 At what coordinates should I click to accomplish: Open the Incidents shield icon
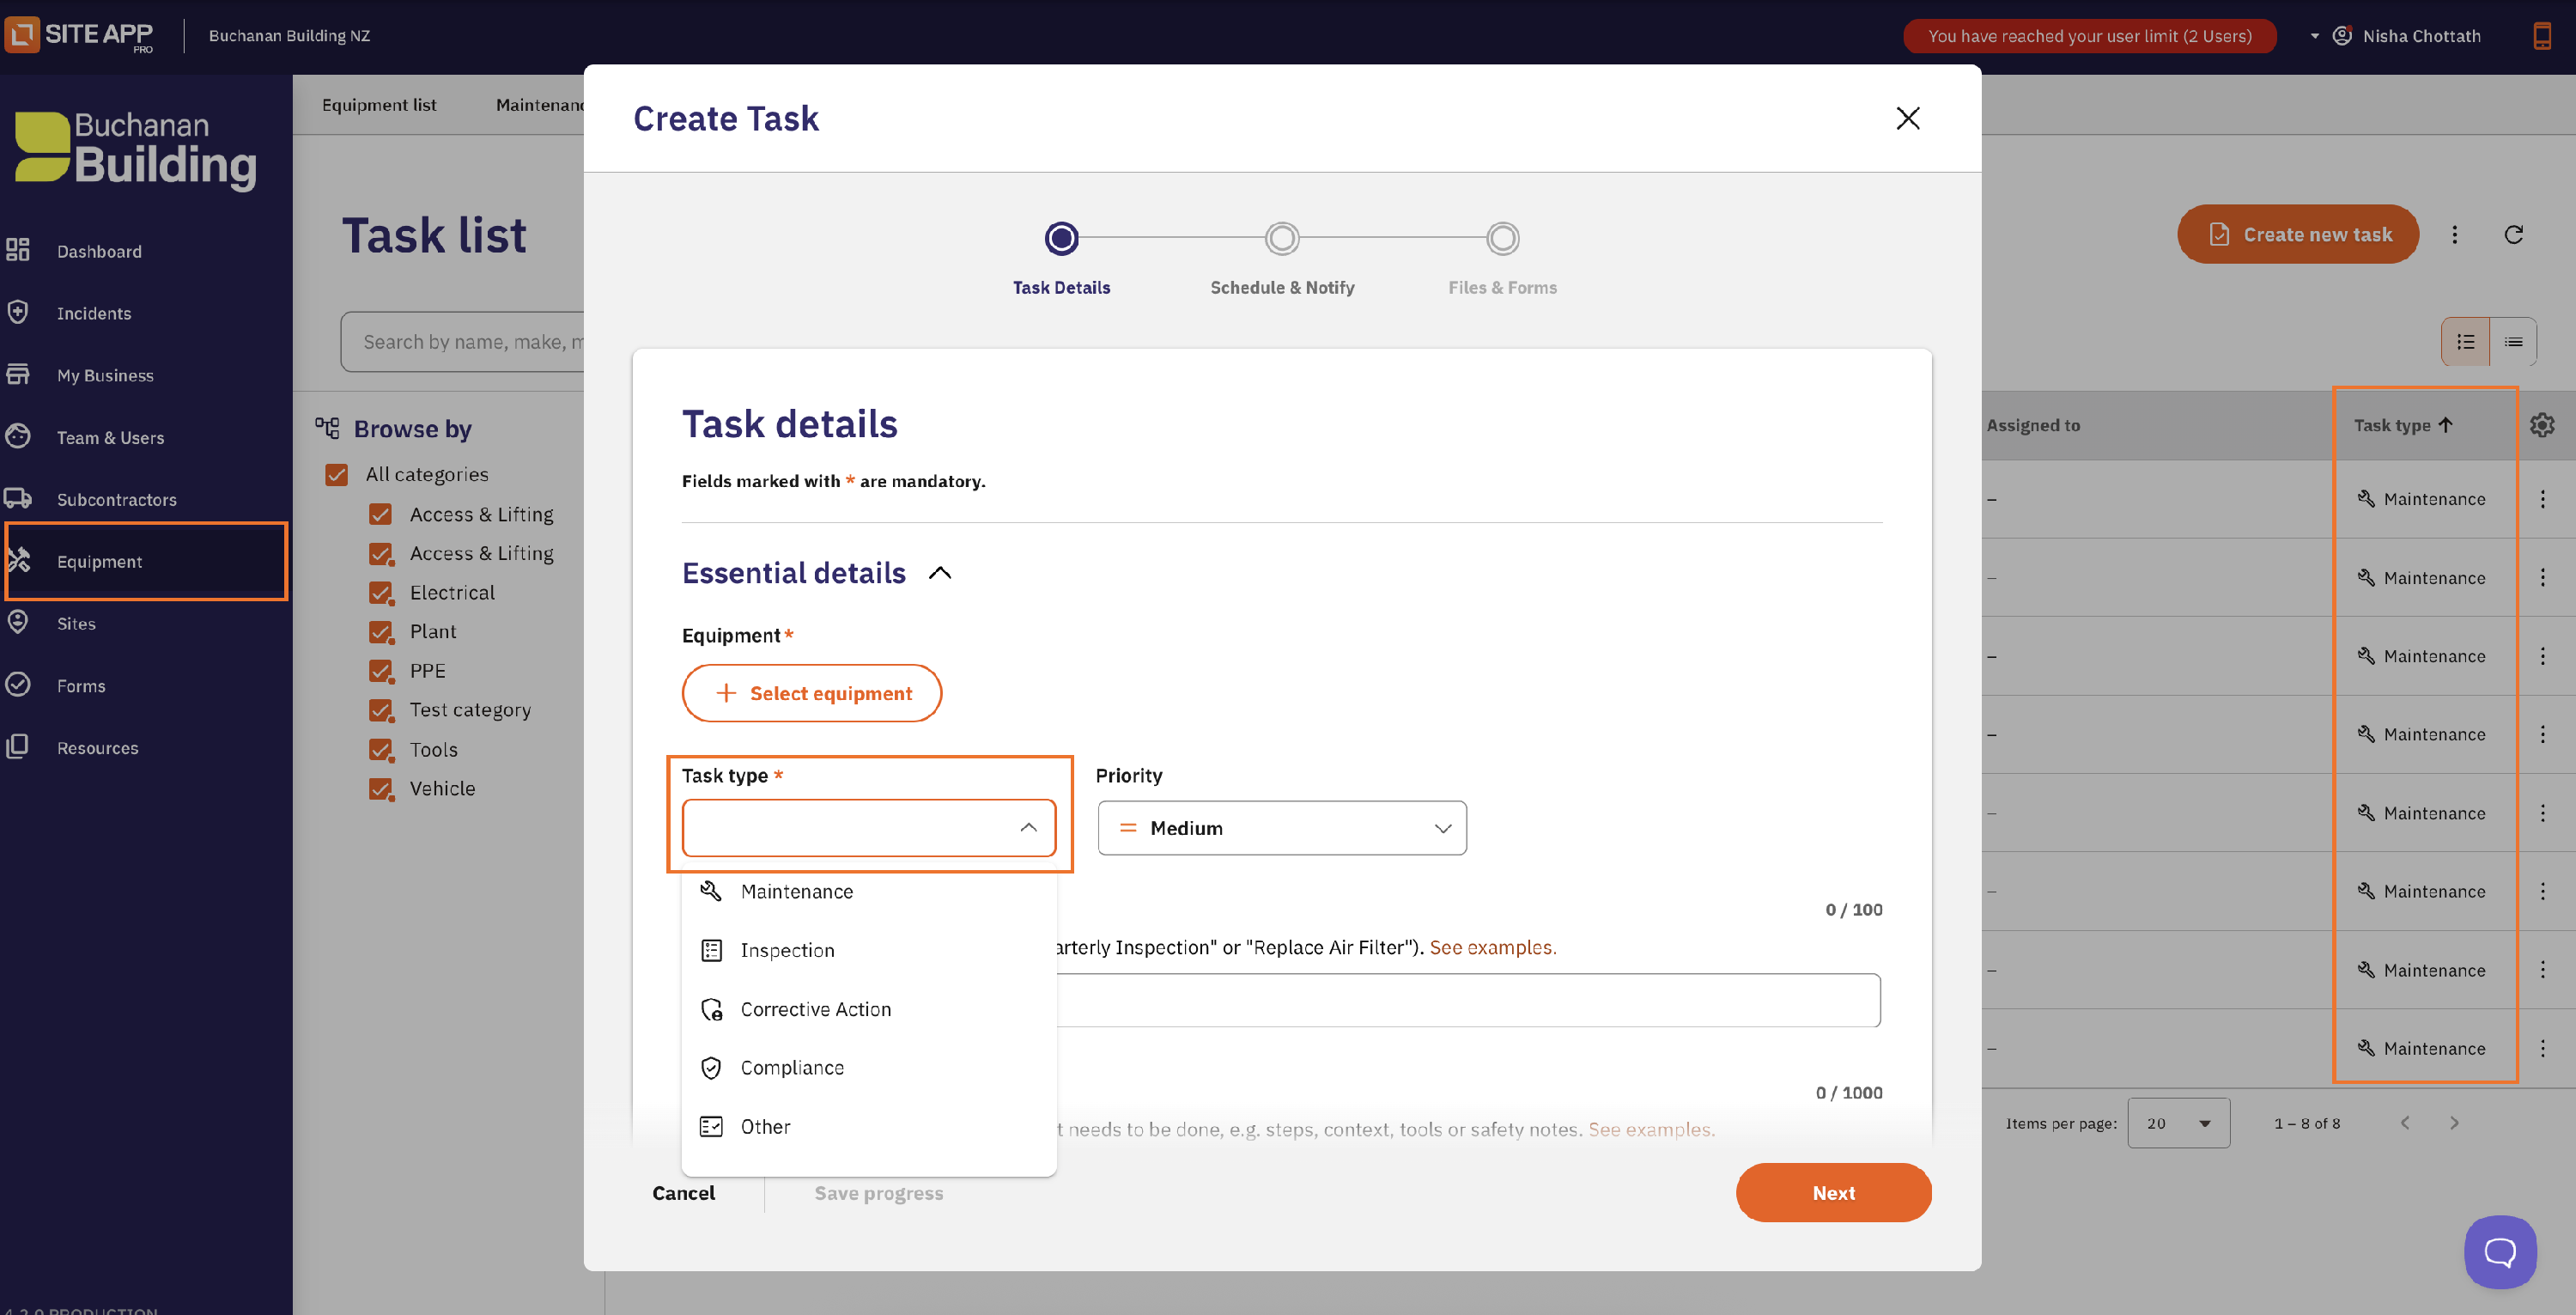click(x=18, y=312)
